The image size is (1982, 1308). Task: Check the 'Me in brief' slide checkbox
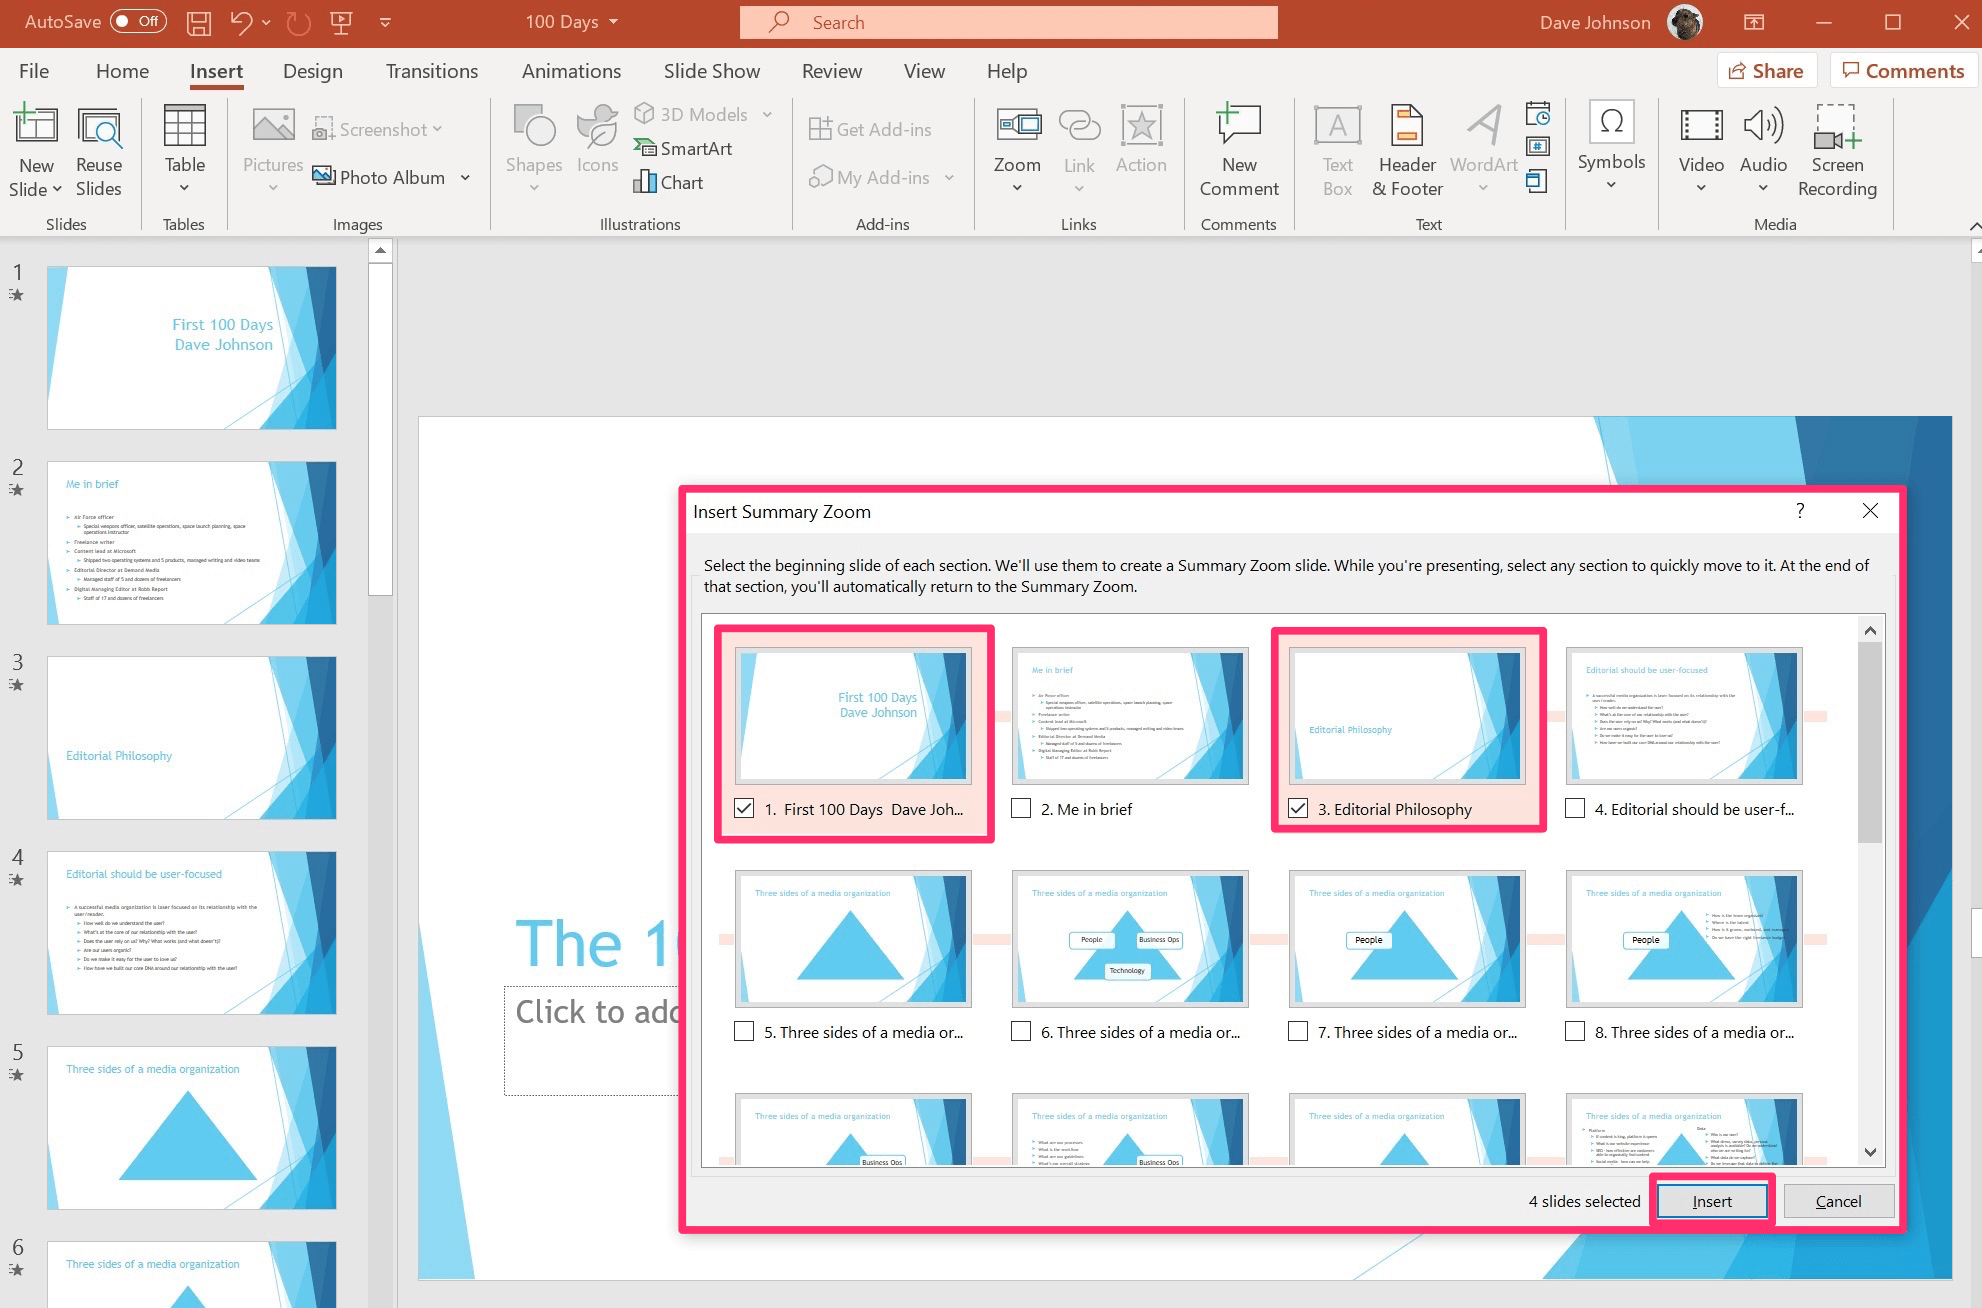click(x=1021, y=808)
